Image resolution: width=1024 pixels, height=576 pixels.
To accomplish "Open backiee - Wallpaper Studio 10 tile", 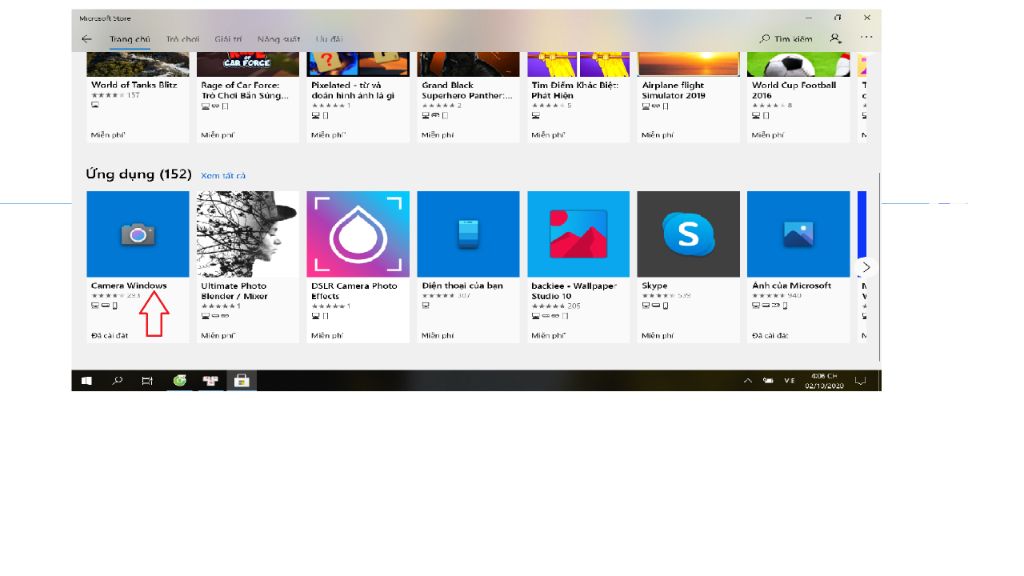I will pos(579,266).
